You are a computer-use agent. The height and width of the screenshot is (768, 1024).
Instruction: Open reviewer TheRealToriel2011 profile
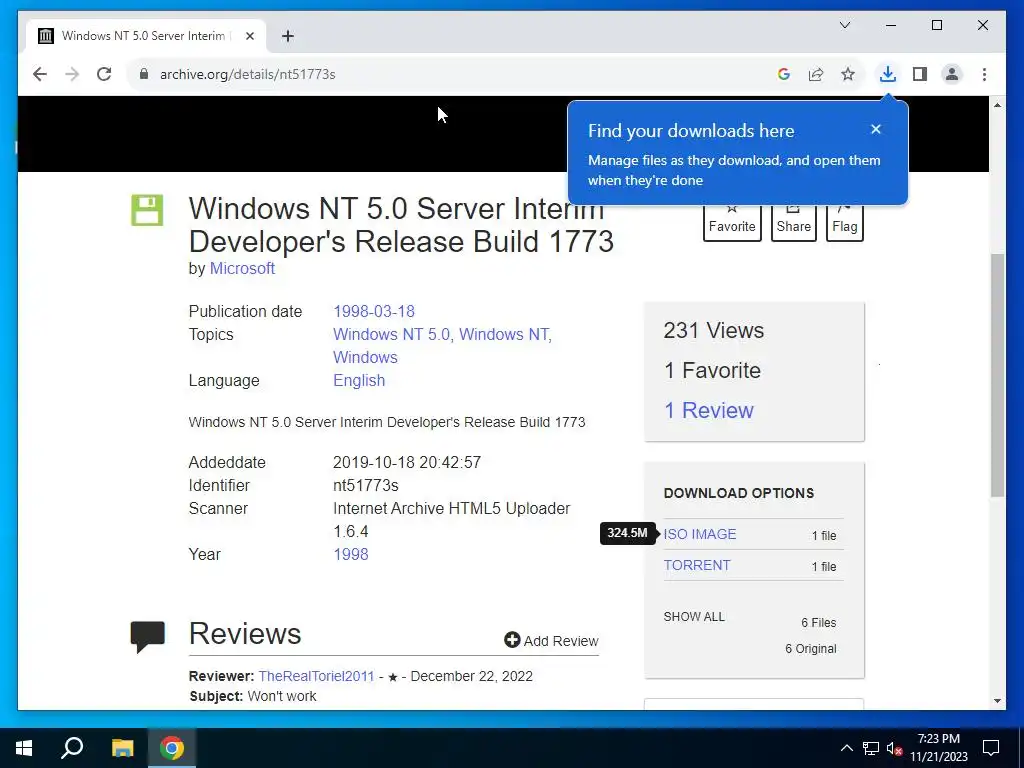tap(316, 677)
